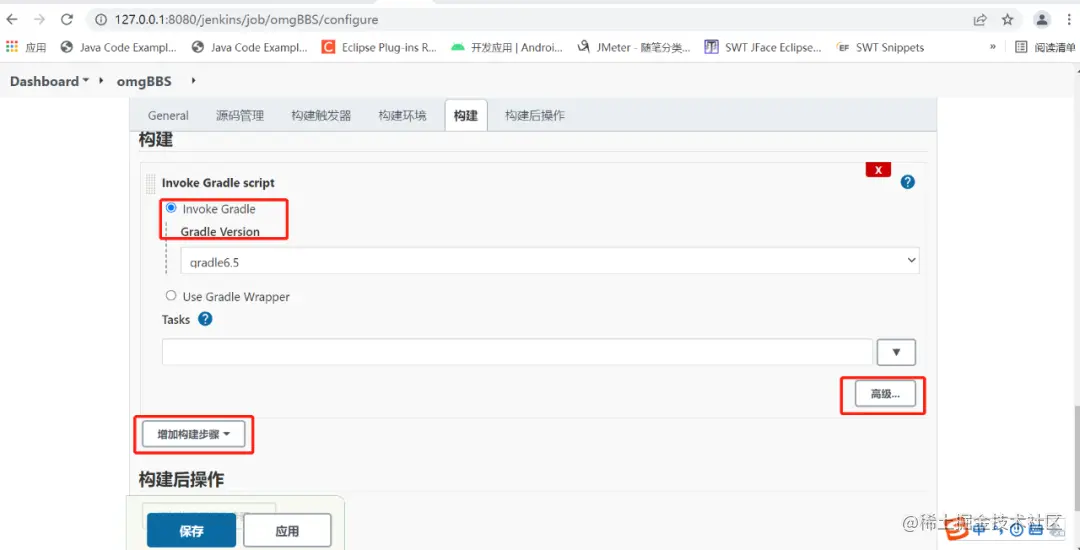This screenshot has height=550, width=1080.
Task: Open the 应用 apps grid shortcut
Action: 25,47
